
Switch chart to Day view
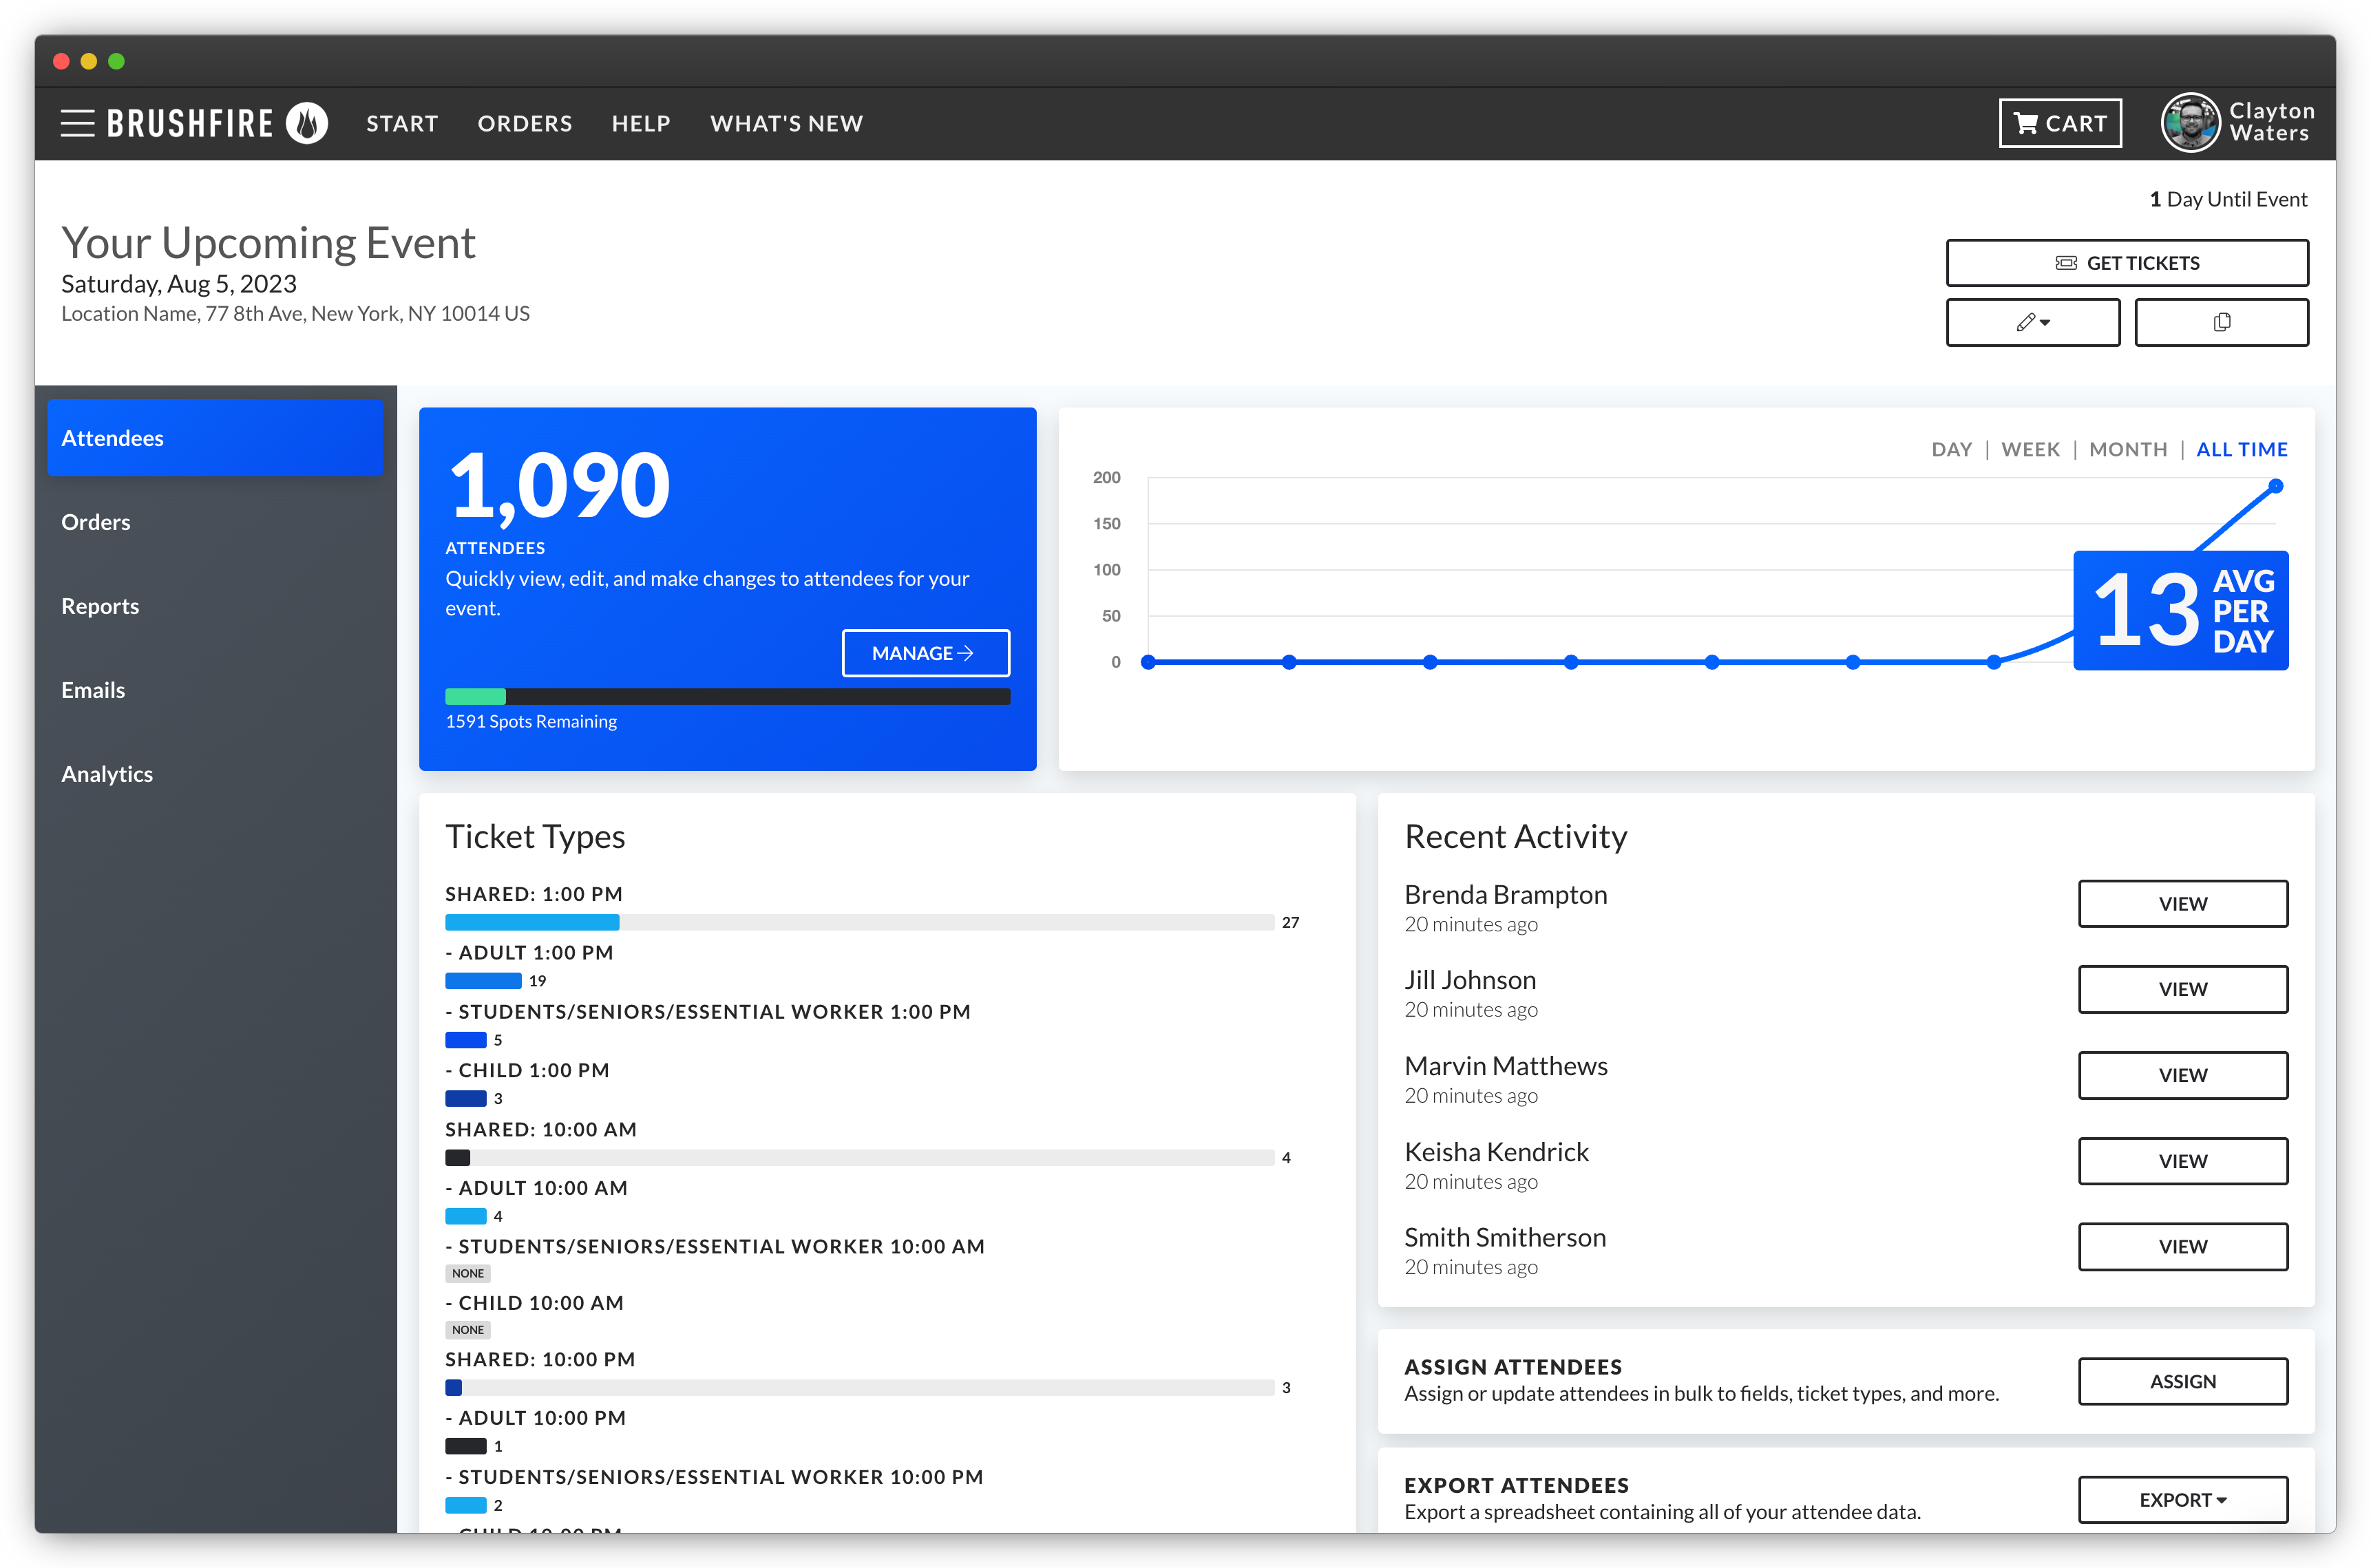[1950, 449]
